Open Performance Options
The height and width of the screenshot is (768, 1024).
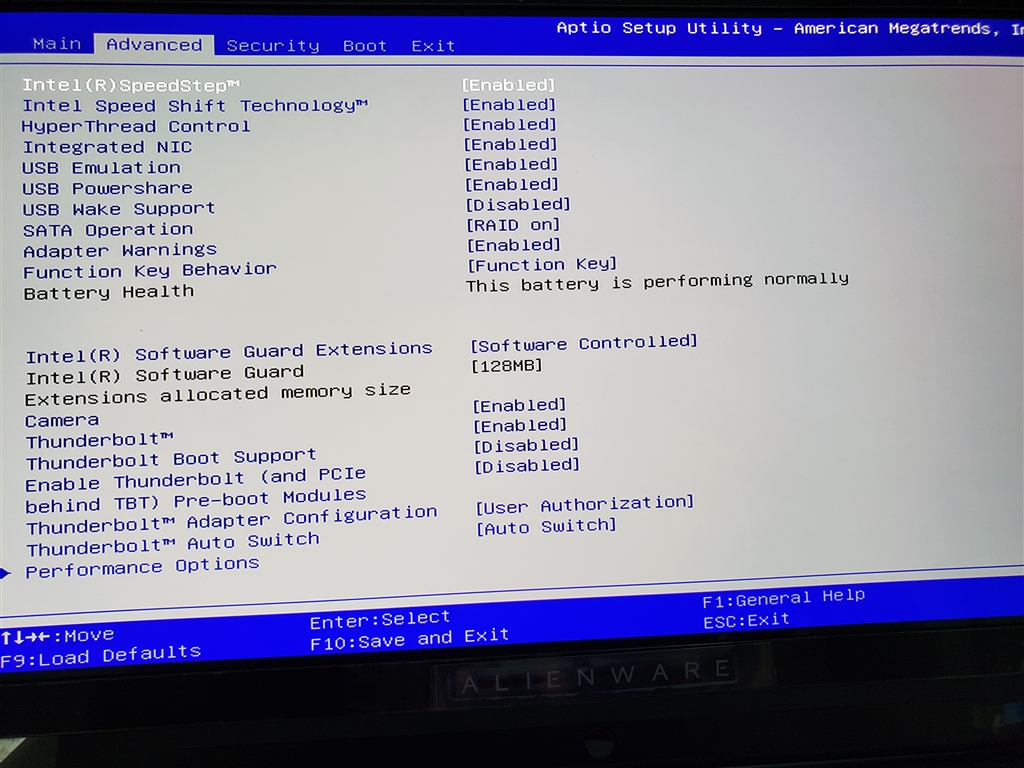click(142, 567)
